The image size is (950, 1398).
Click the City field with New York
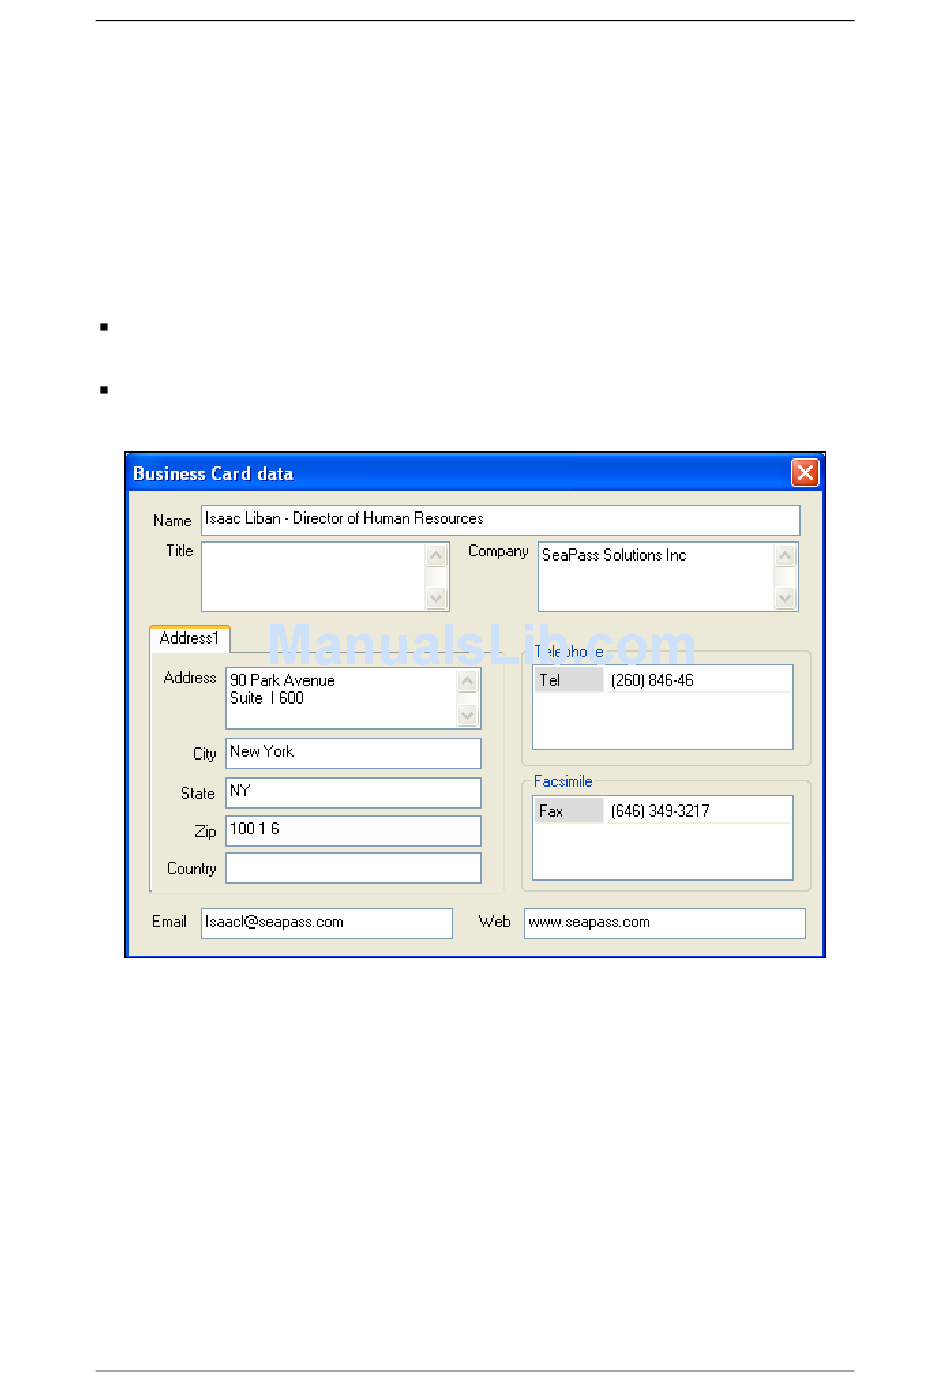(x=353, y=753)
